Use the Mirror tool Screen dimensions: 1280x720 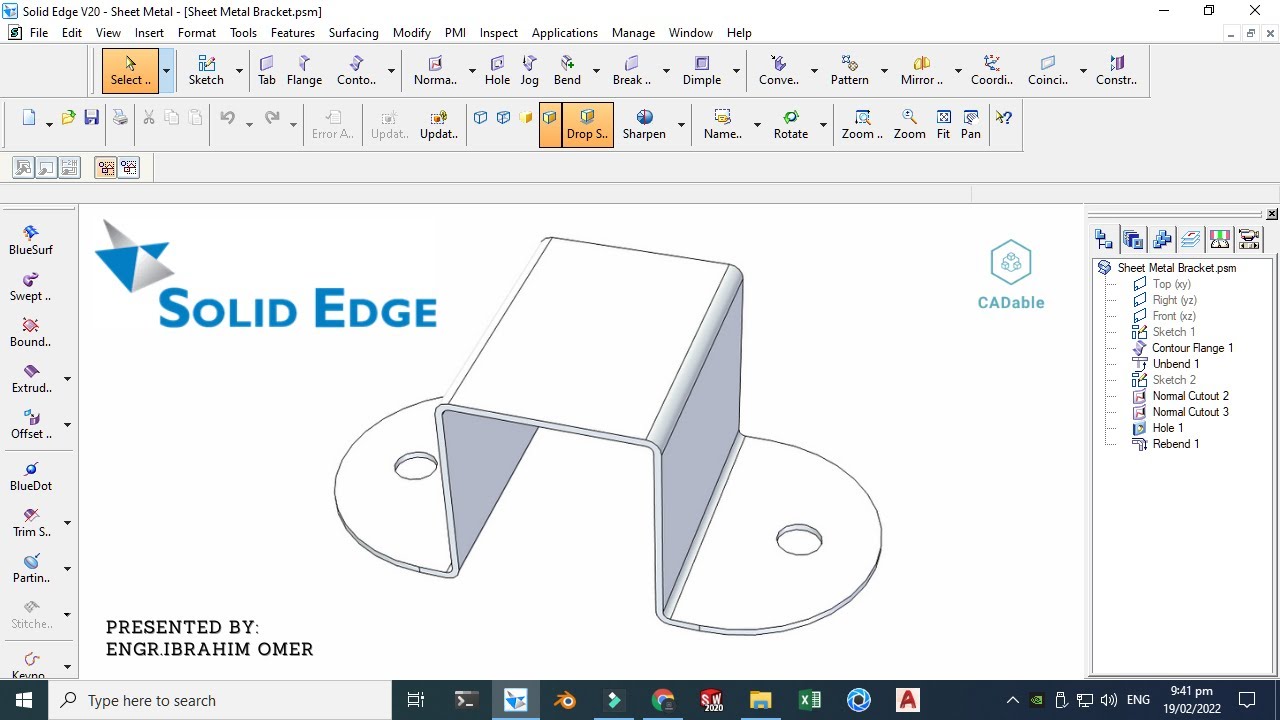[x=922, y=71]
